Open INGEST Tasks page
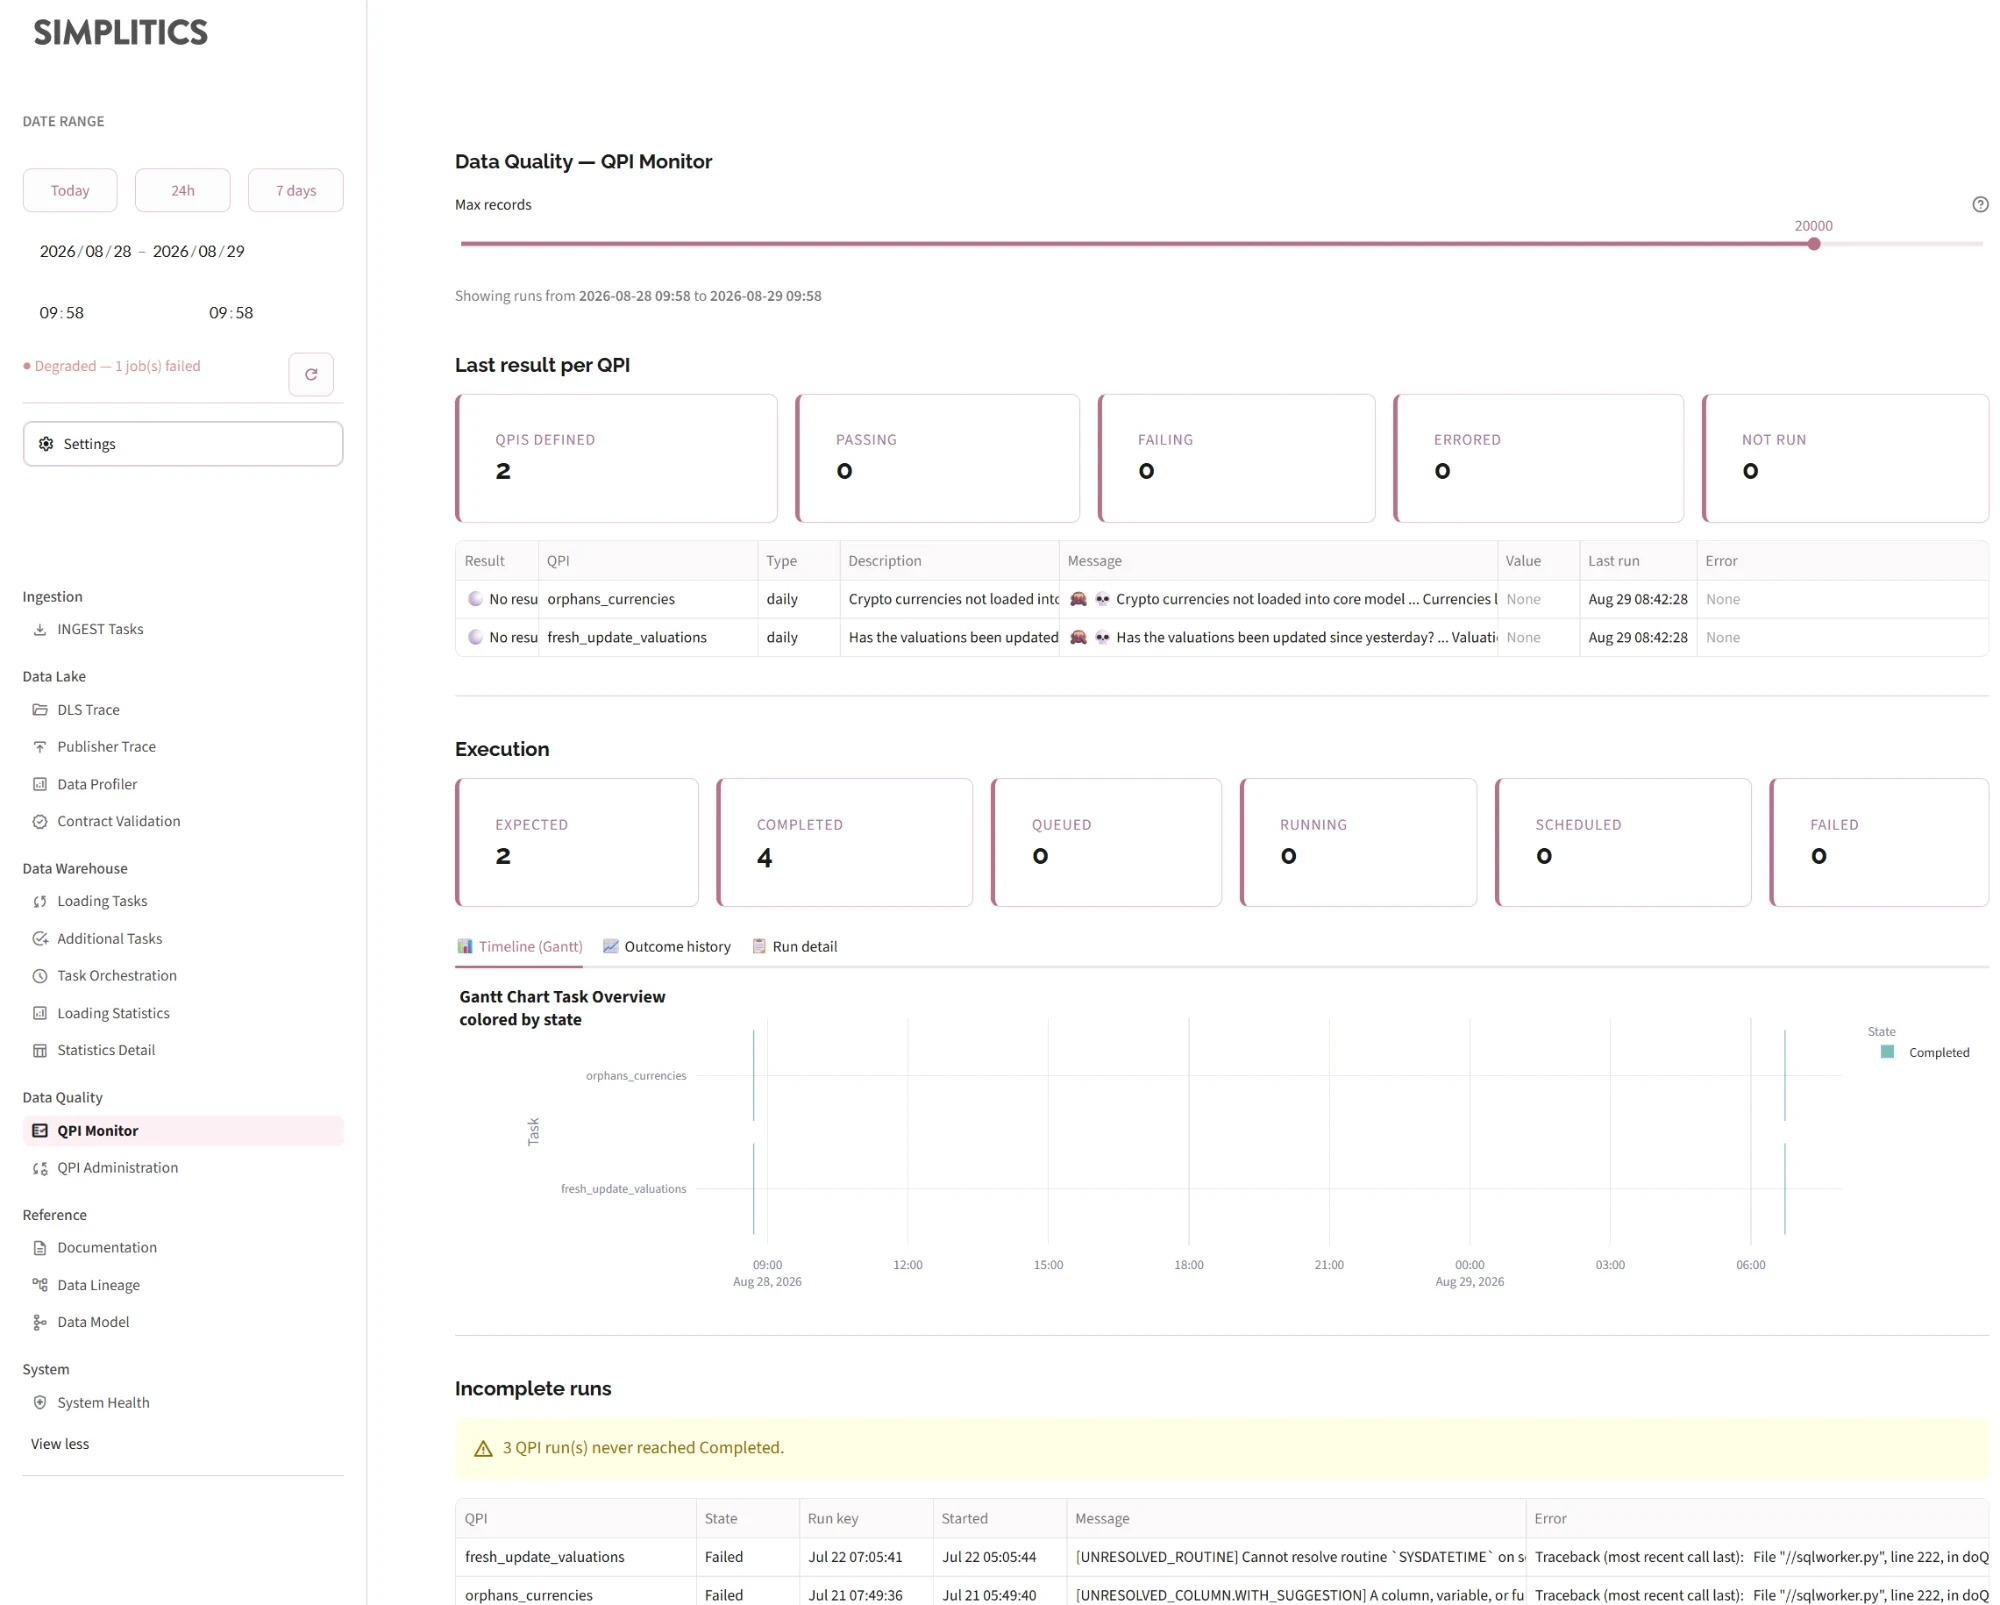The image size is (2000, 1605). [x=100, y=629]
